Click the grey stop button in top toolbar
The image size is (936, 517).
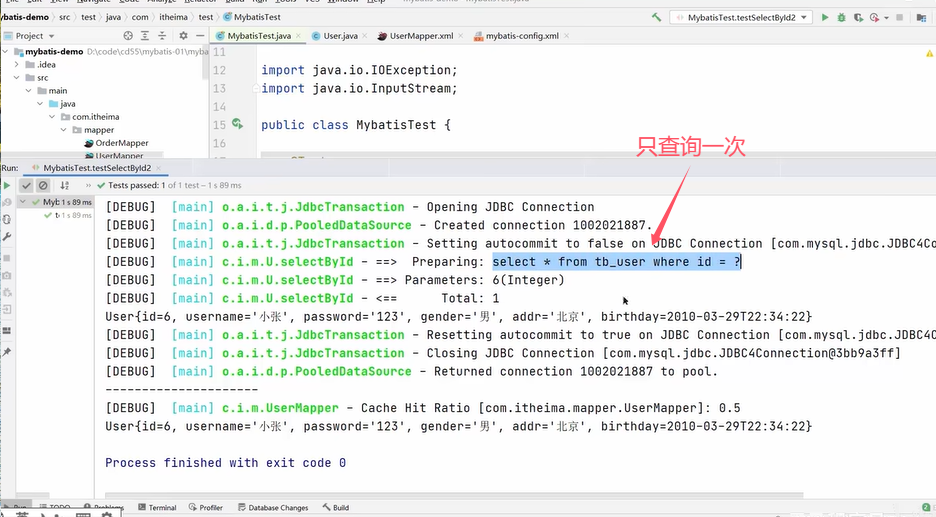(900, 17)
